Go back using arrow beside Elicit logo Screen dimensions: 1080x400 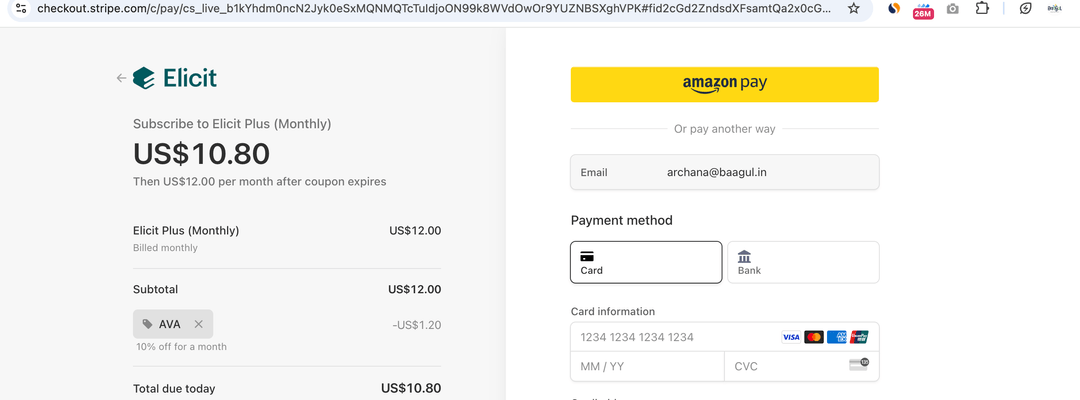pos(121,78)
